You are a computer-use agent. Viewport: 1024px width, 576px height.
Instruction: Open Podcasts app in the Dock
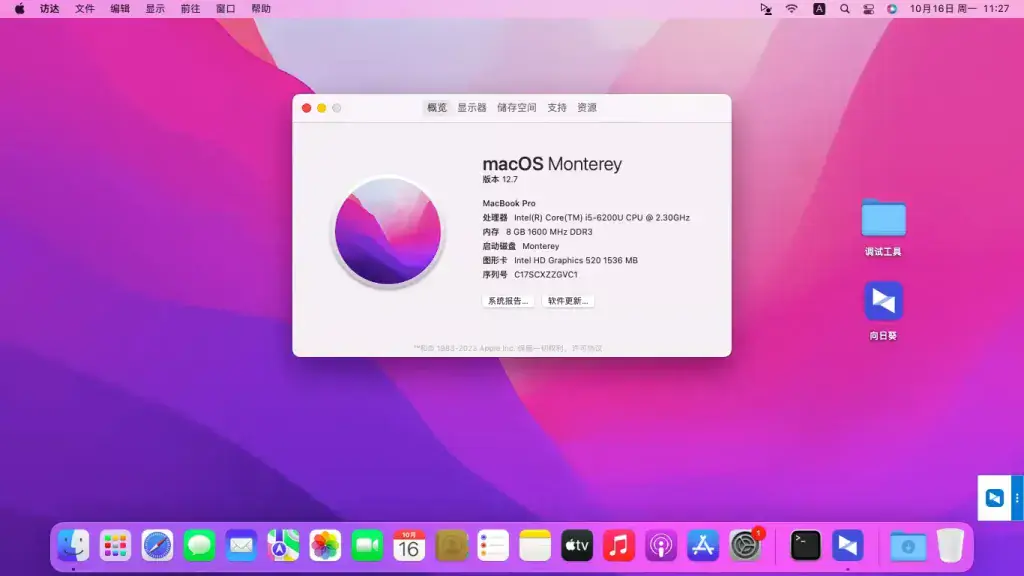(x=661, y=545)
